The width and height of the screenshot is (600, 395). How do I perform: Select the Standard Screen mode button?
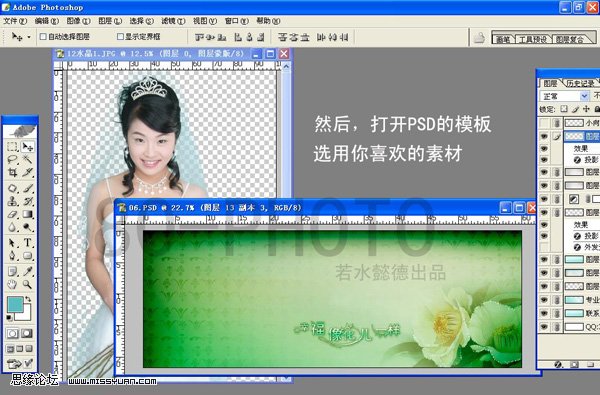click(10, 349)
